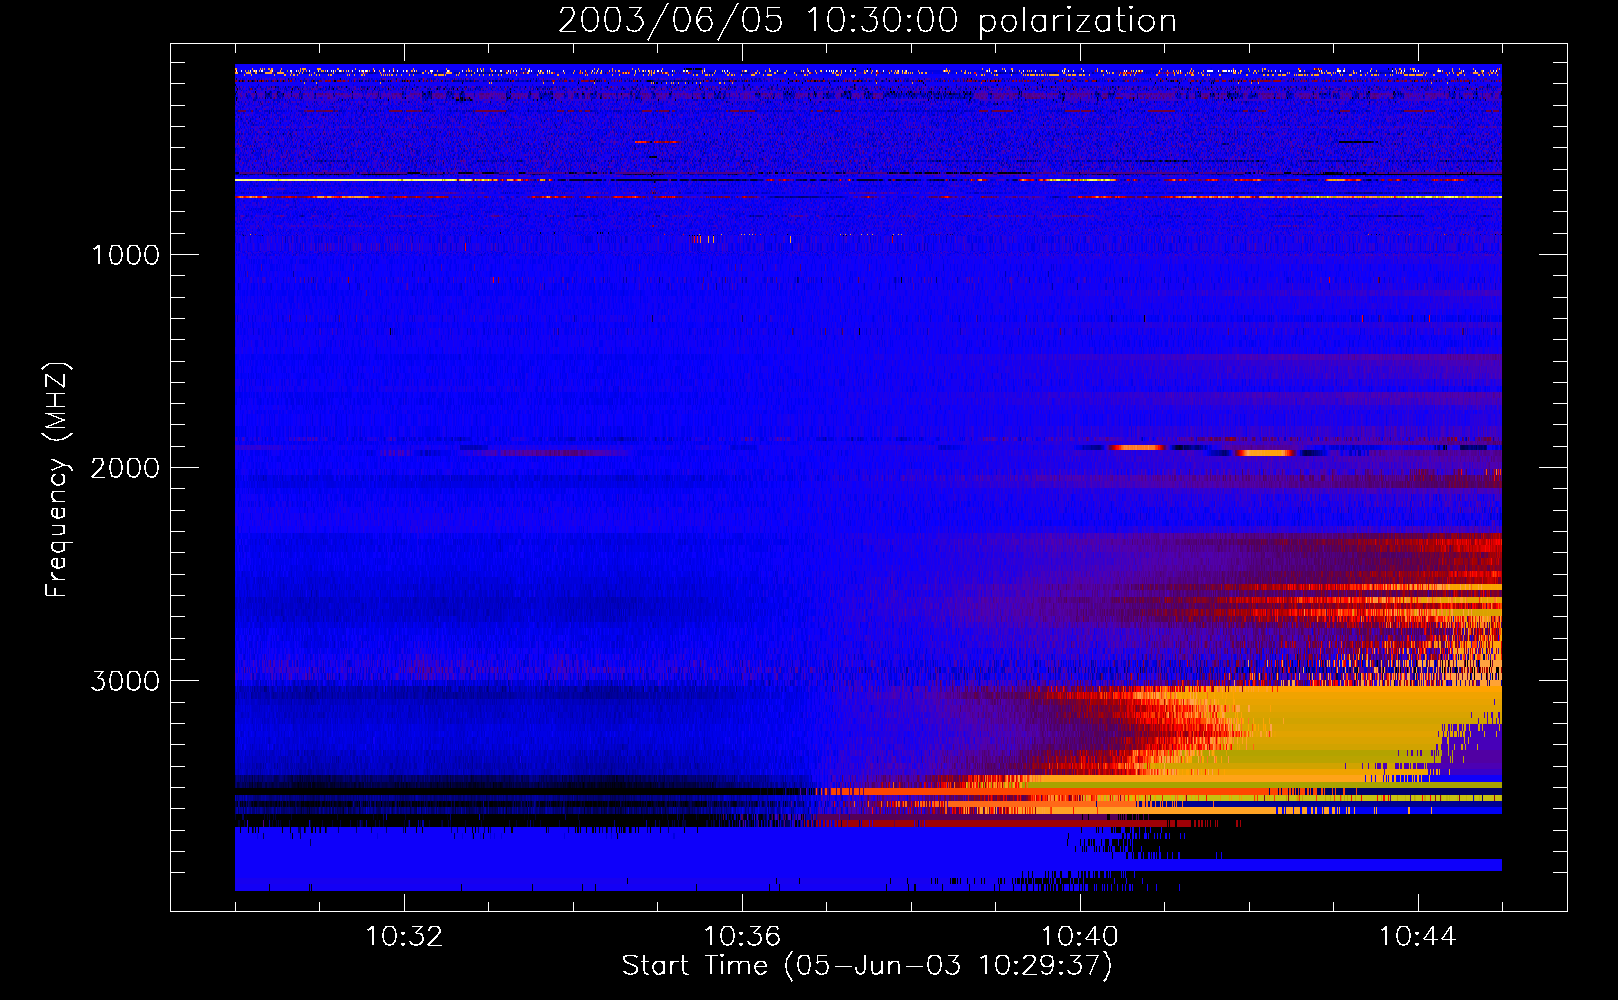Click the 'Start Time (05-Jun-03 10:29:37)' label
This screenshot has height=1000, width=1618.
(867, 966)
